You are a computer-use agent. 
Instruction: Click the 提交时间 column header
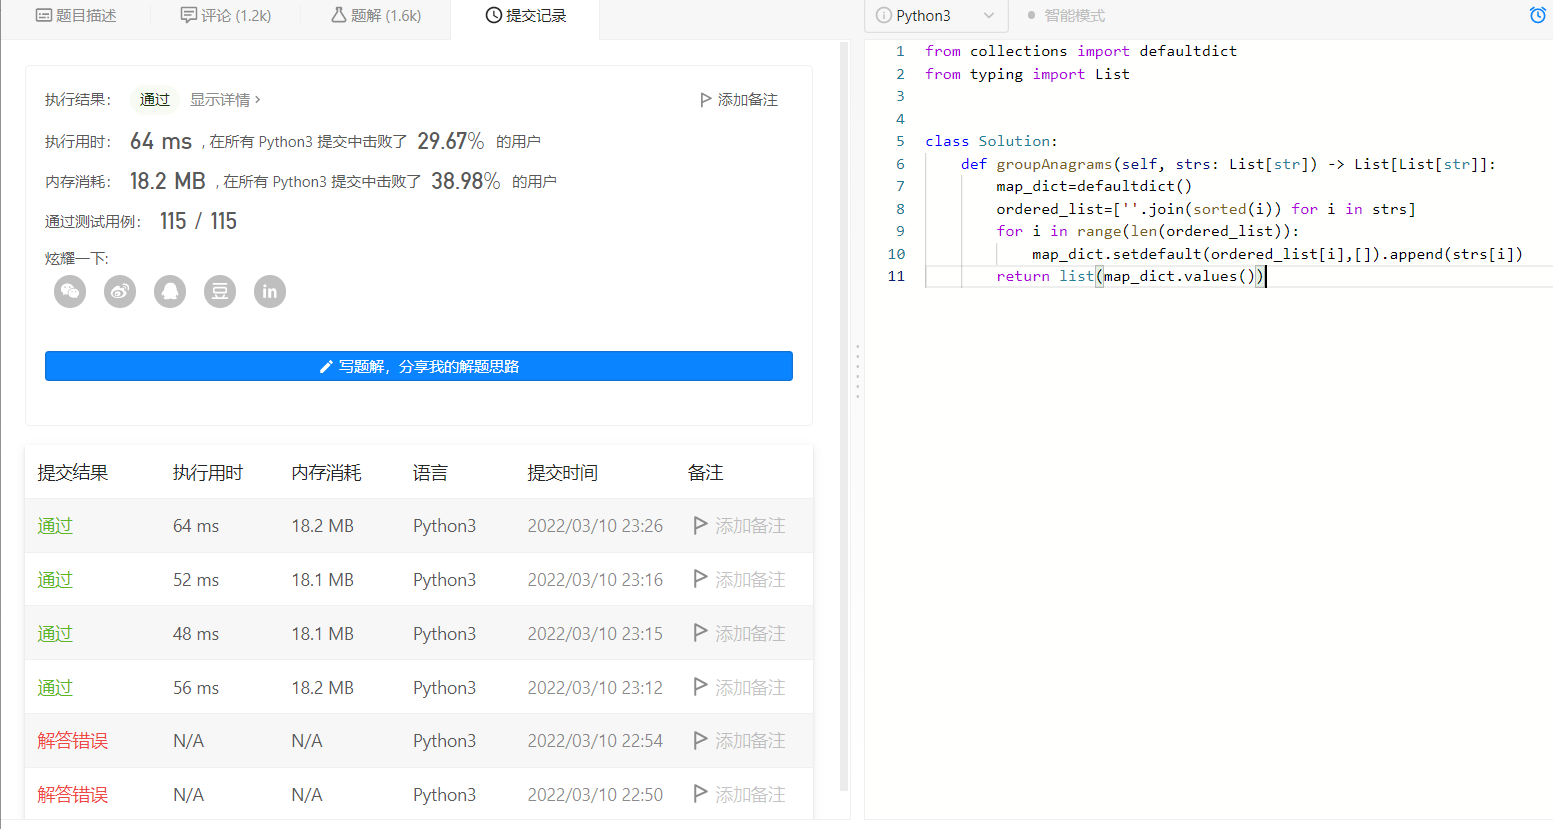pos(563,472)
